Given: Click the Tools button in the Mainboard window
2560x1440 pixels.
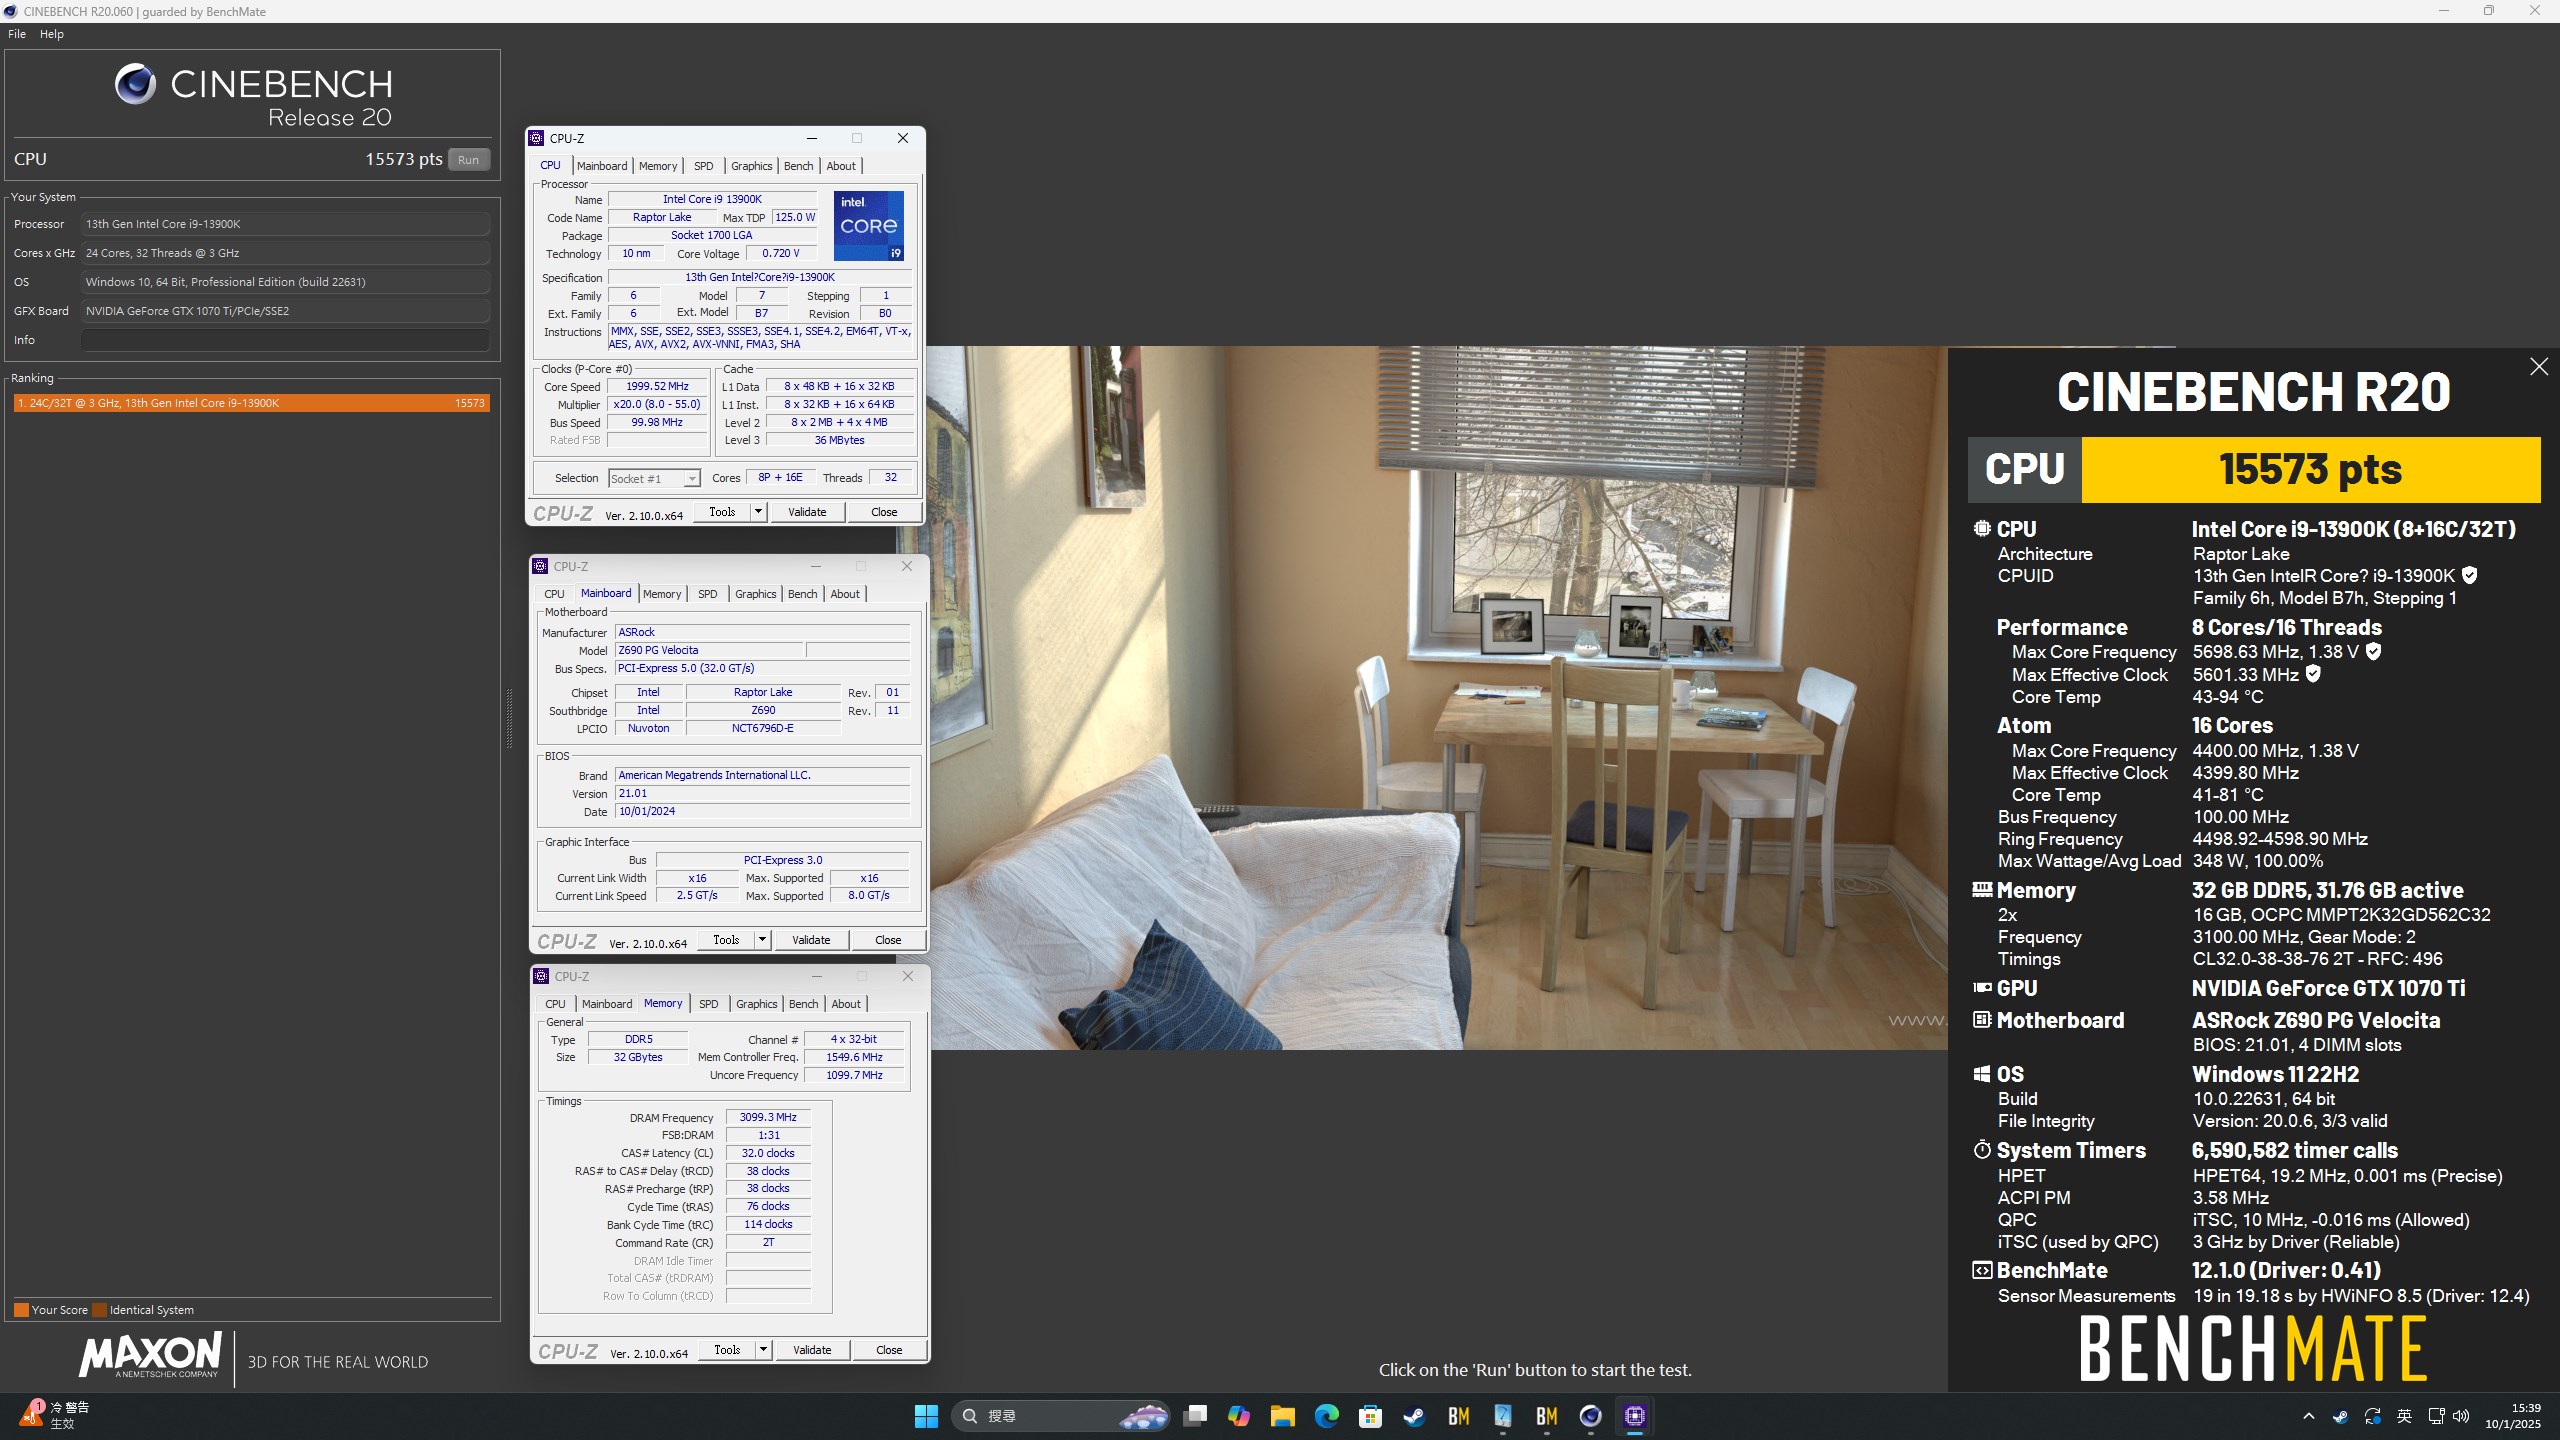Looking at the screenshot, I should [726, 940].
